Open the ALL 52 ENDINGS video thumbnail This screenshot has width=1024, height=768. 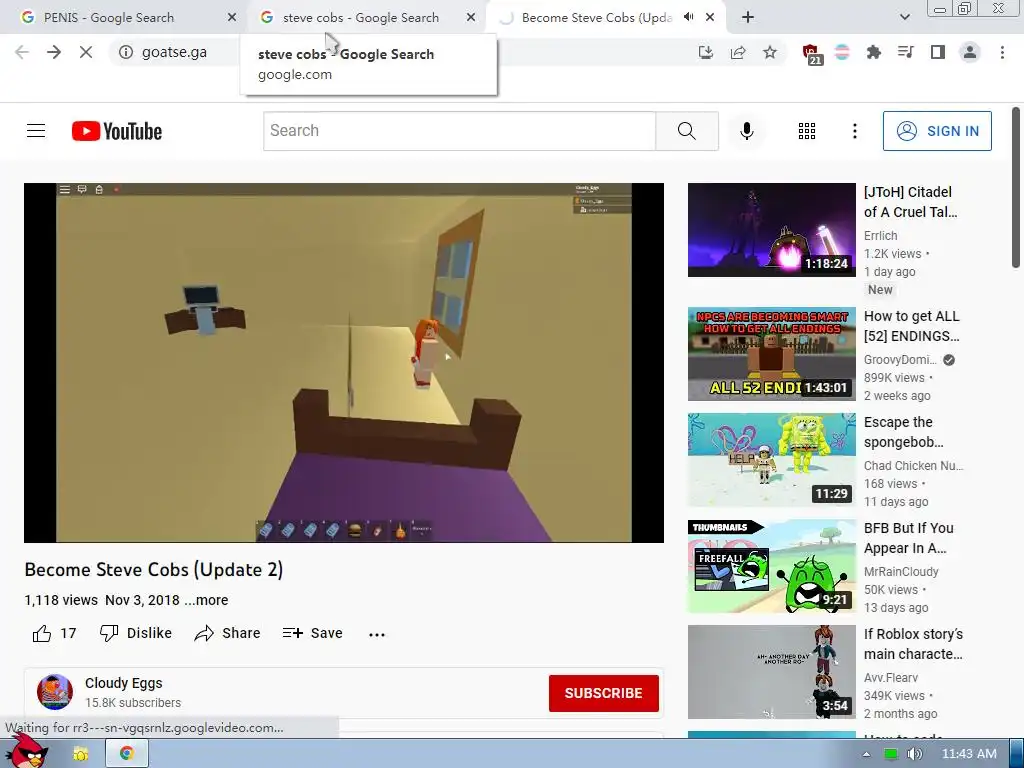pos(771,354)
